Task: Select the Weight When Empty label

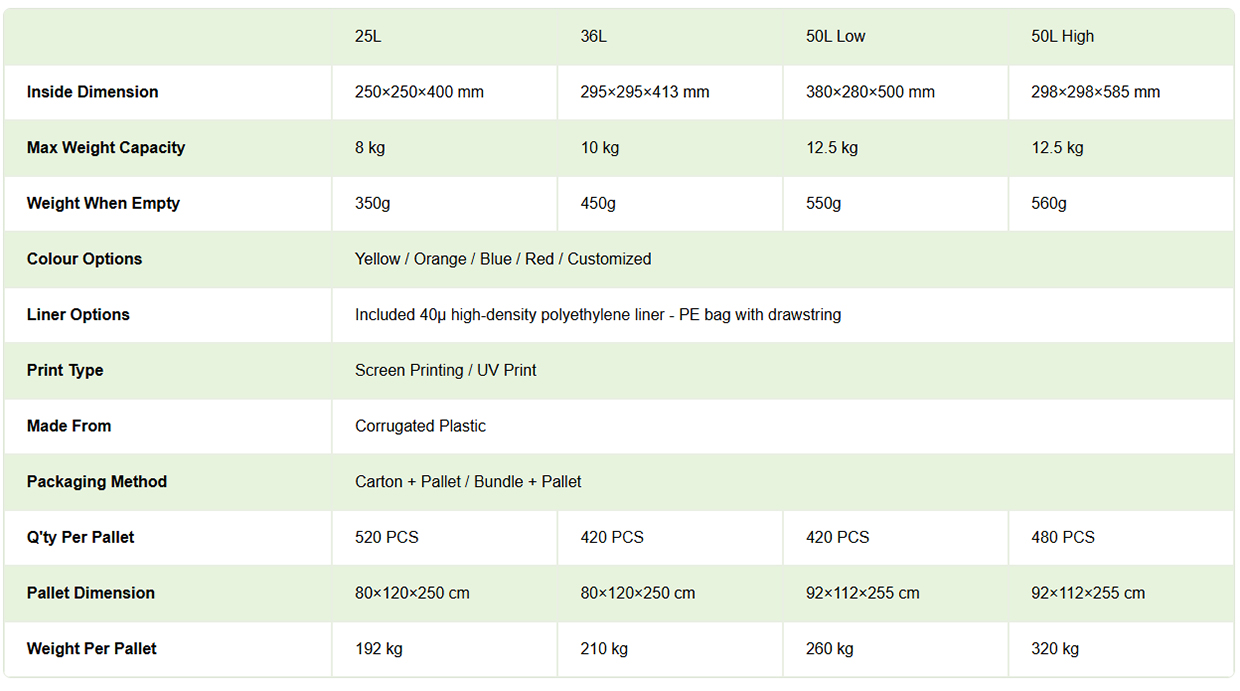Action: 104,203
